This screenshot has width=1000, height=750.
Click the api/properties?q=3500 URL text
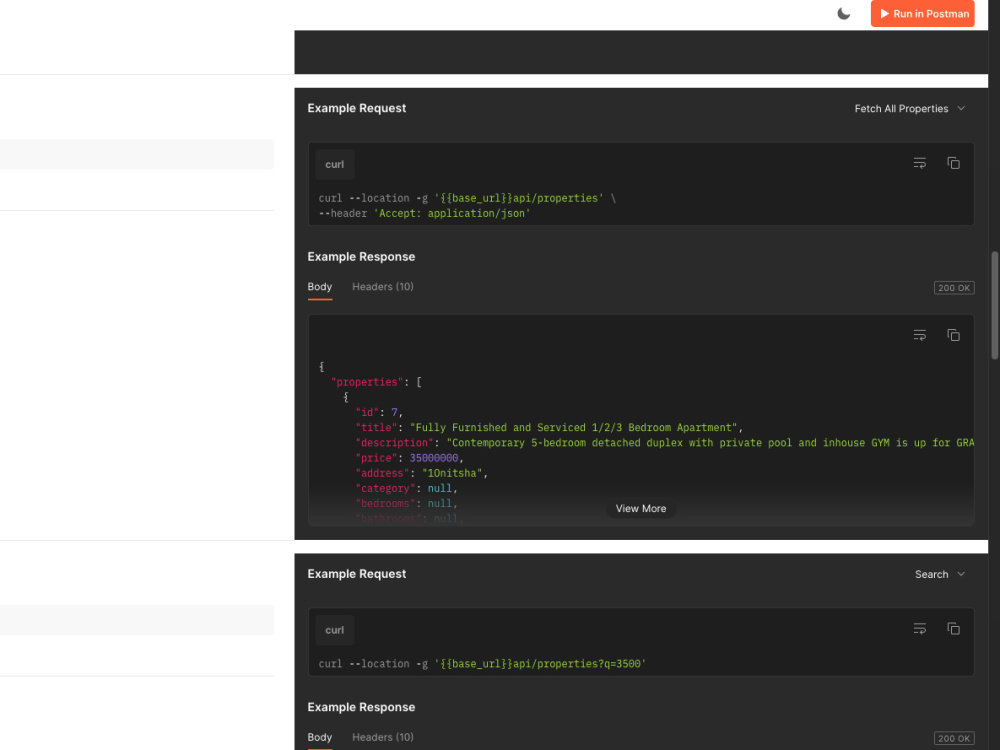click(540, 664)
